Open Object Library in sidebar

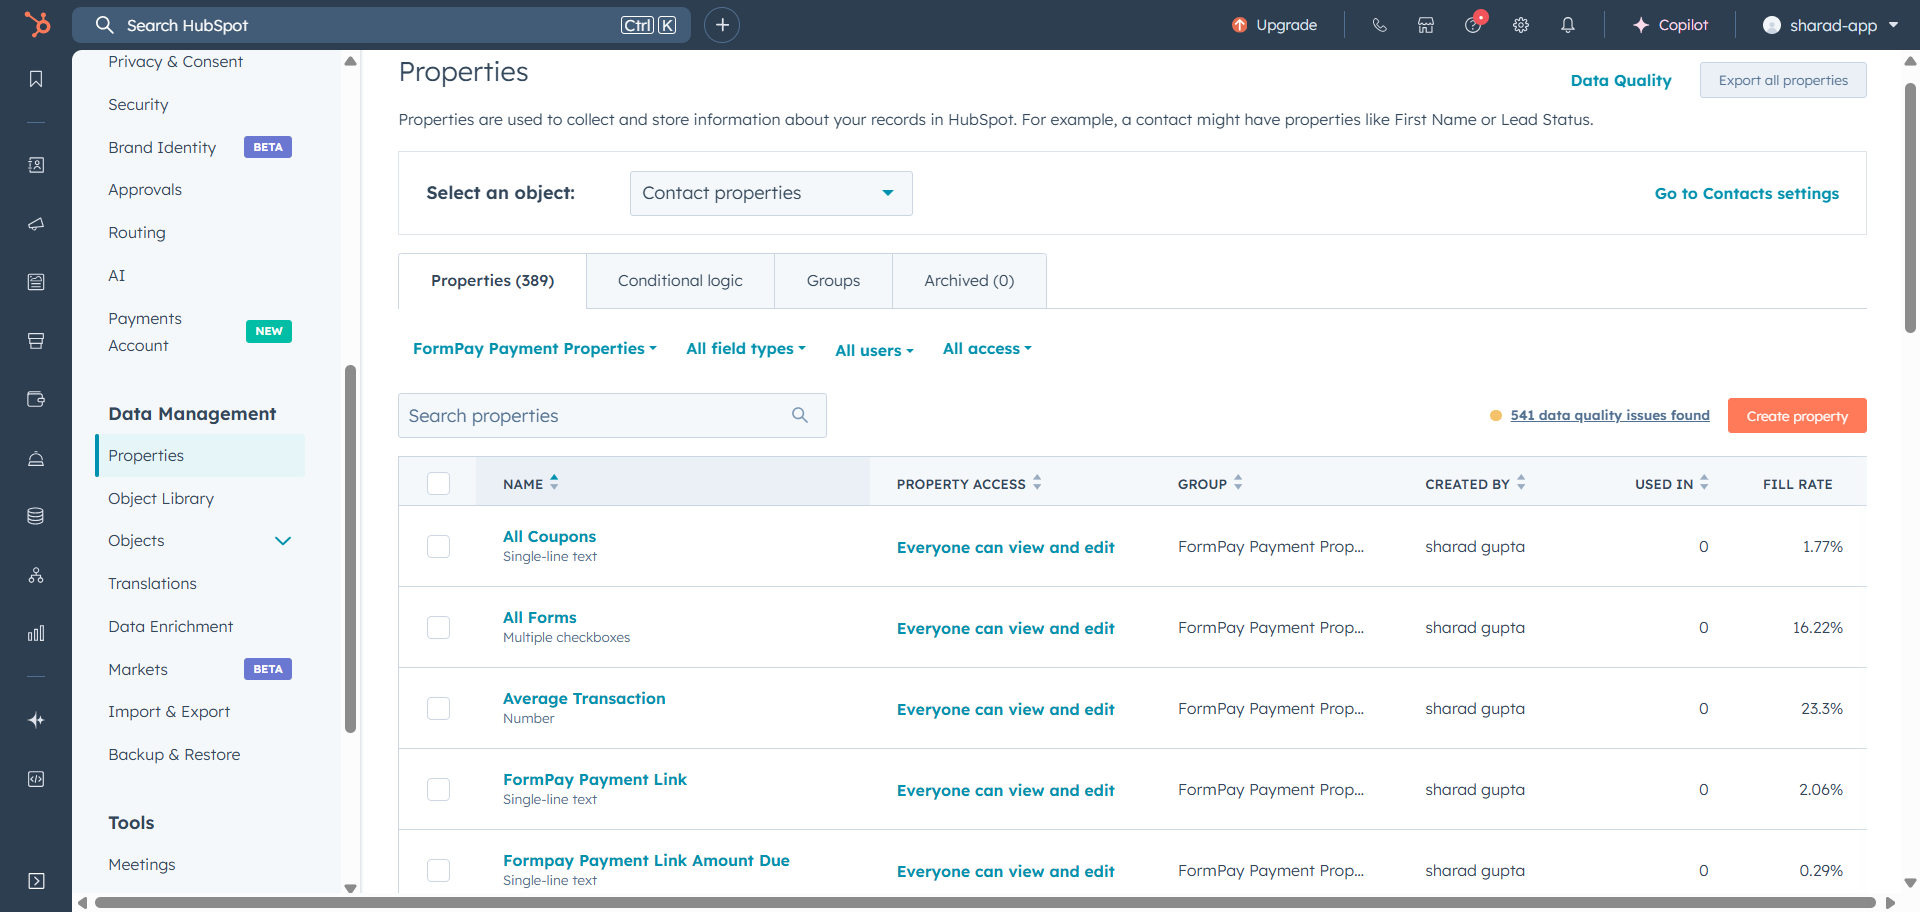[x=161, y=498]
